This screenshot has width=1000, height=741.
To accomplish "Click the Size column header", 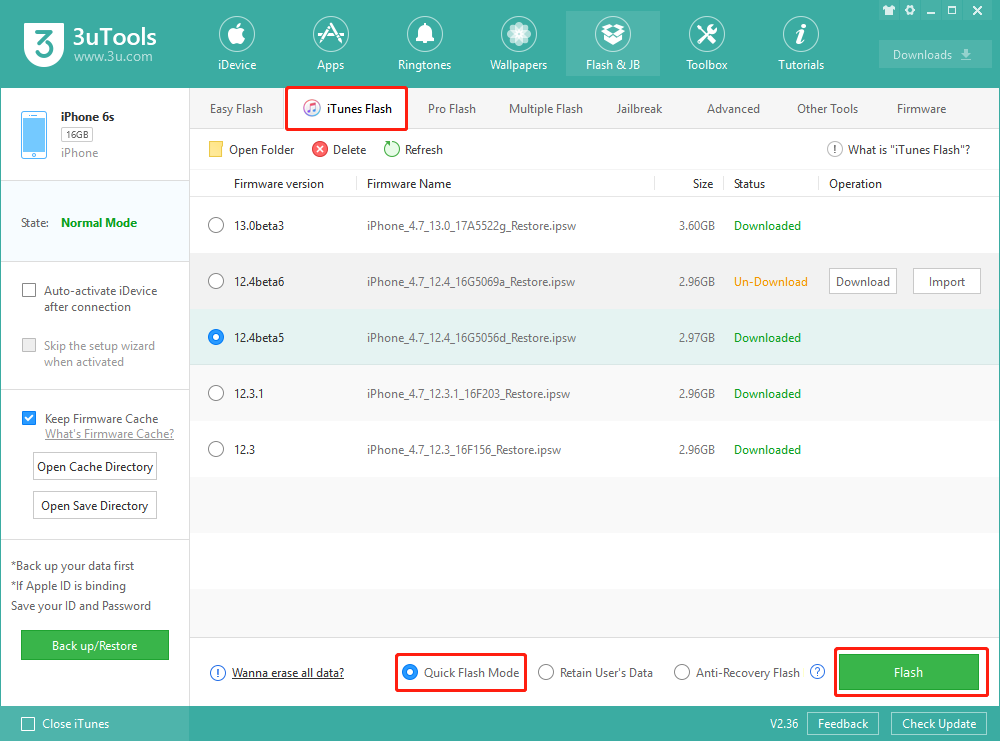I will tap(703, 184).
